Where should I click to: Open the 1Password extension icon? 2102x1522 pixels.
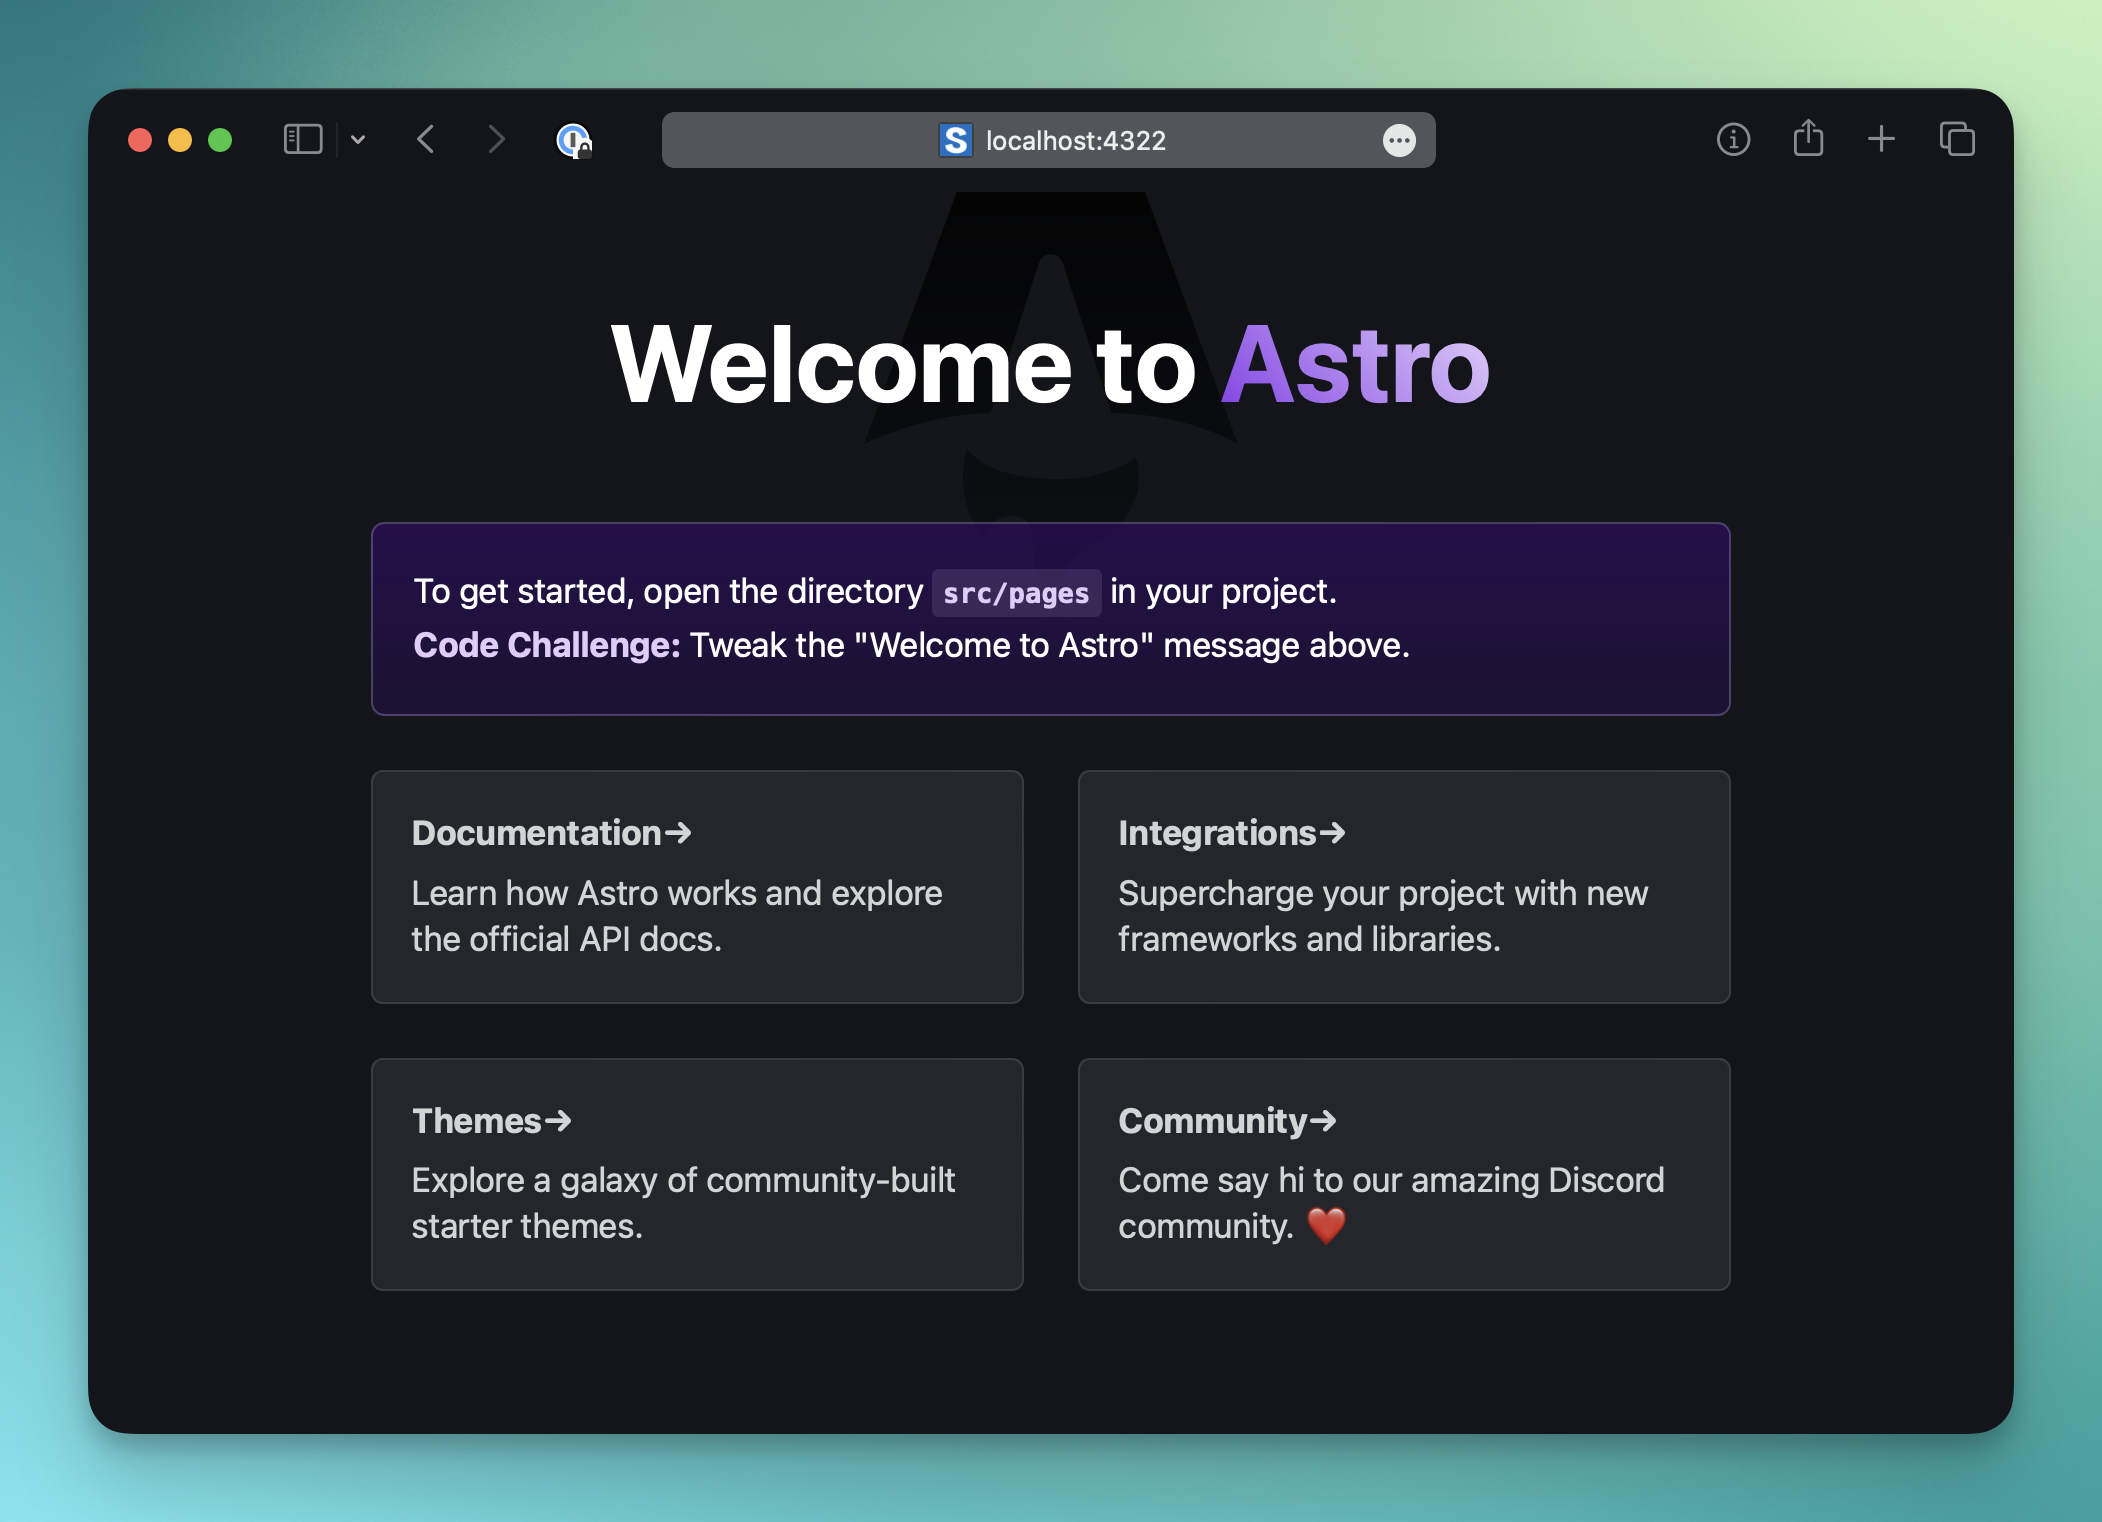click(574, 140)
